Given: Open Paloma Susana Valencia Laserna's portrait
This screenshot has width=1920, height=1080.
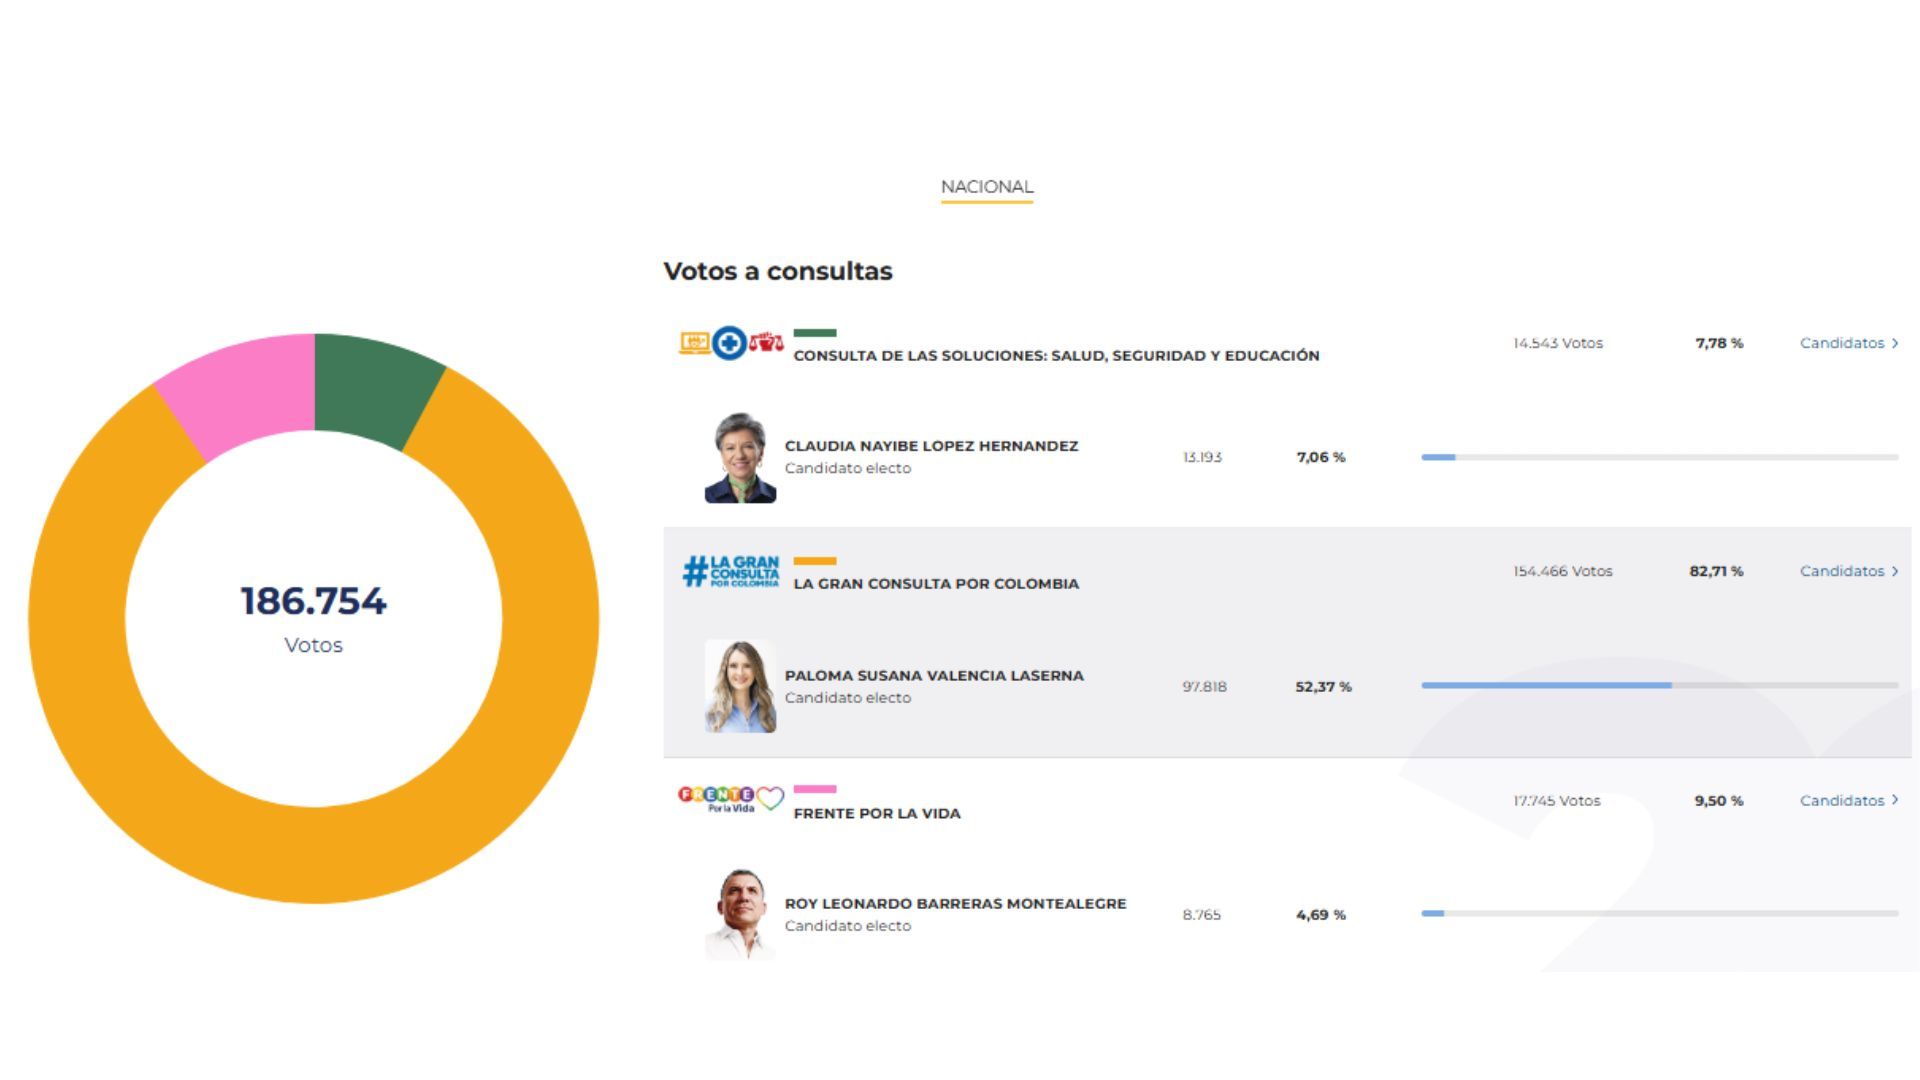Looking at the screenshot, I should 740,687.
